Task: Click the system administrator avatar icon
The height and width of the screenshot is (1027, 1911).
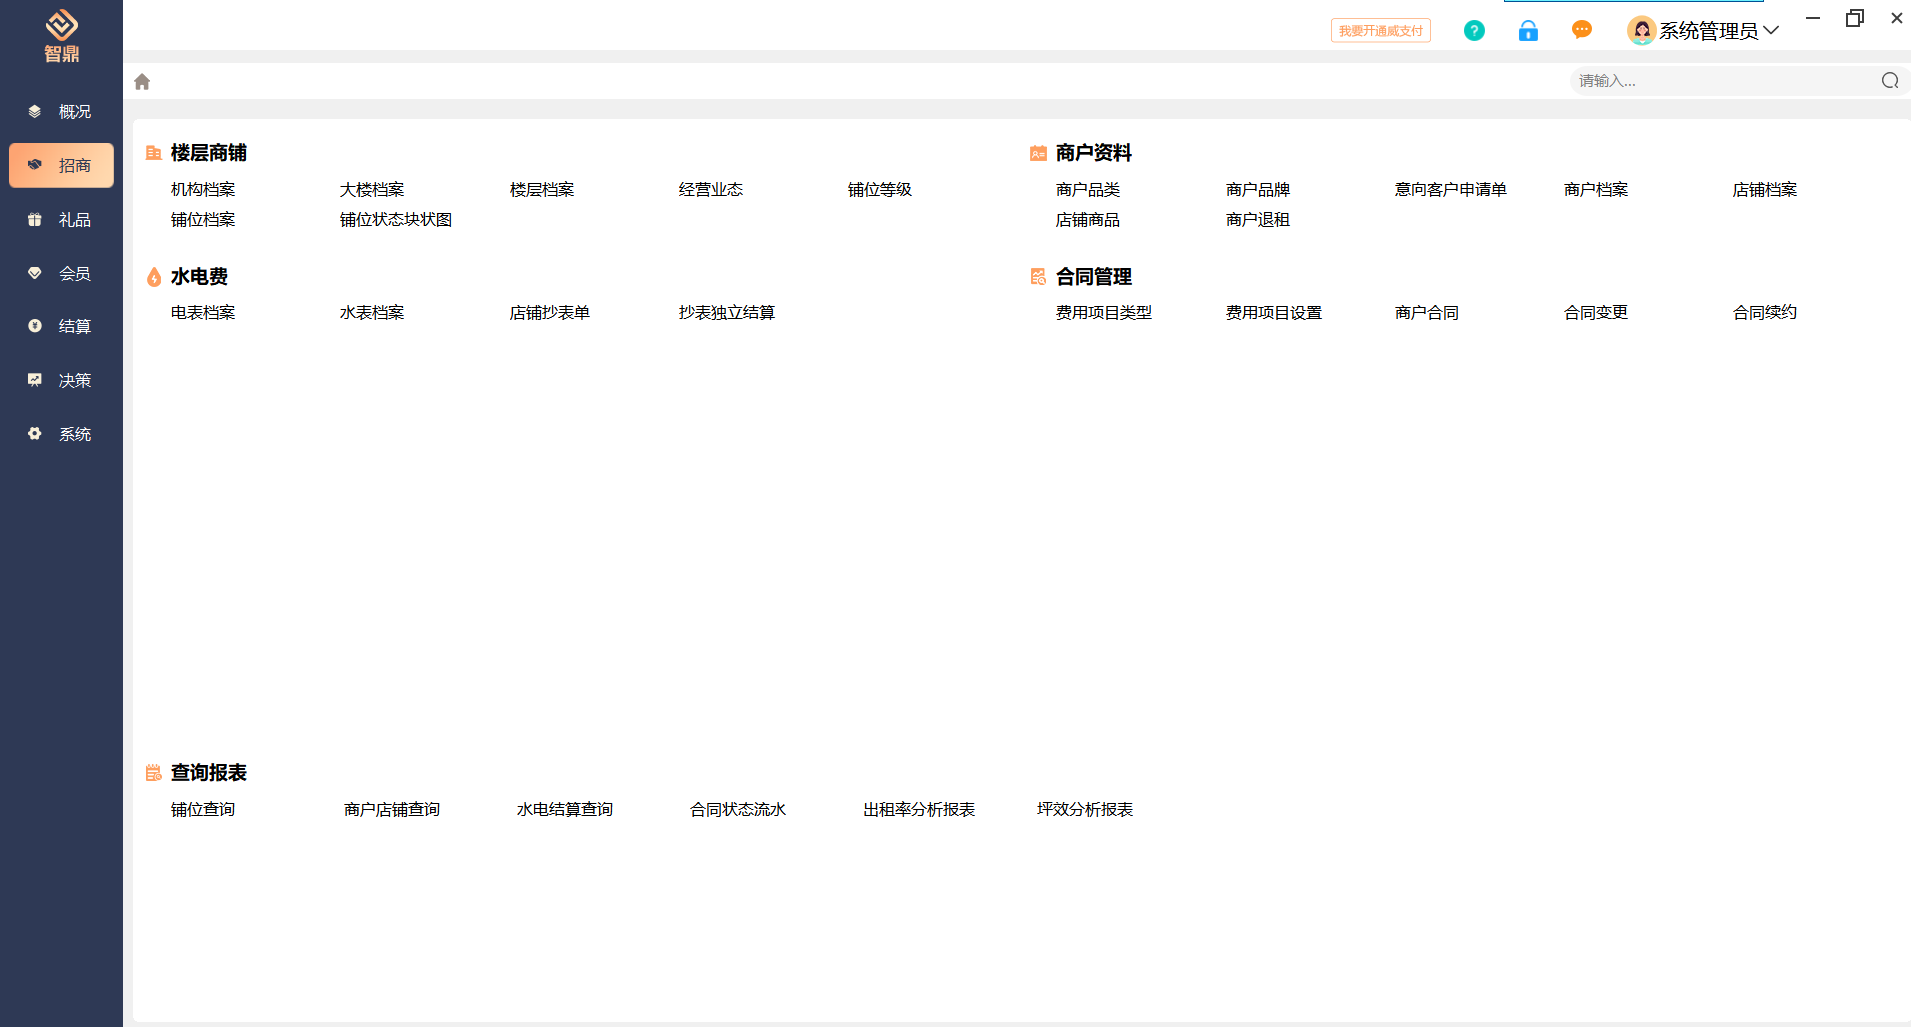Action: (x=1641, y=31)
